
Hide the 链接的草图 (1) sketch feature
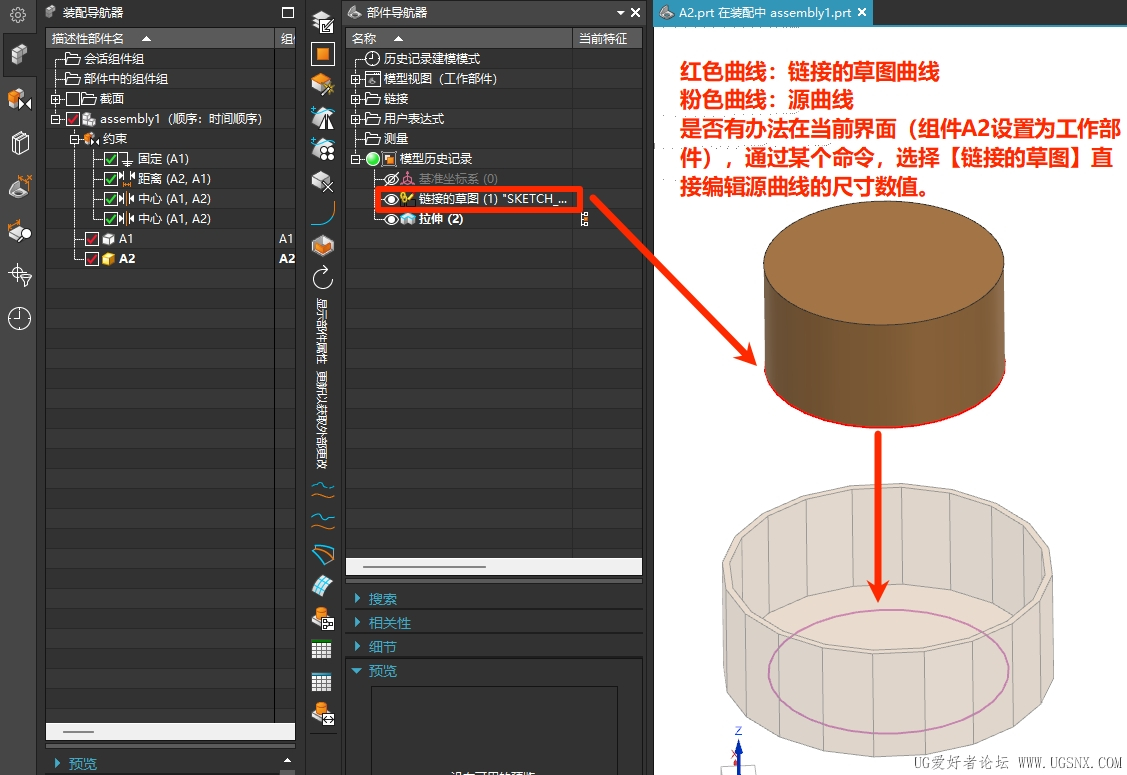click(391, 199)
